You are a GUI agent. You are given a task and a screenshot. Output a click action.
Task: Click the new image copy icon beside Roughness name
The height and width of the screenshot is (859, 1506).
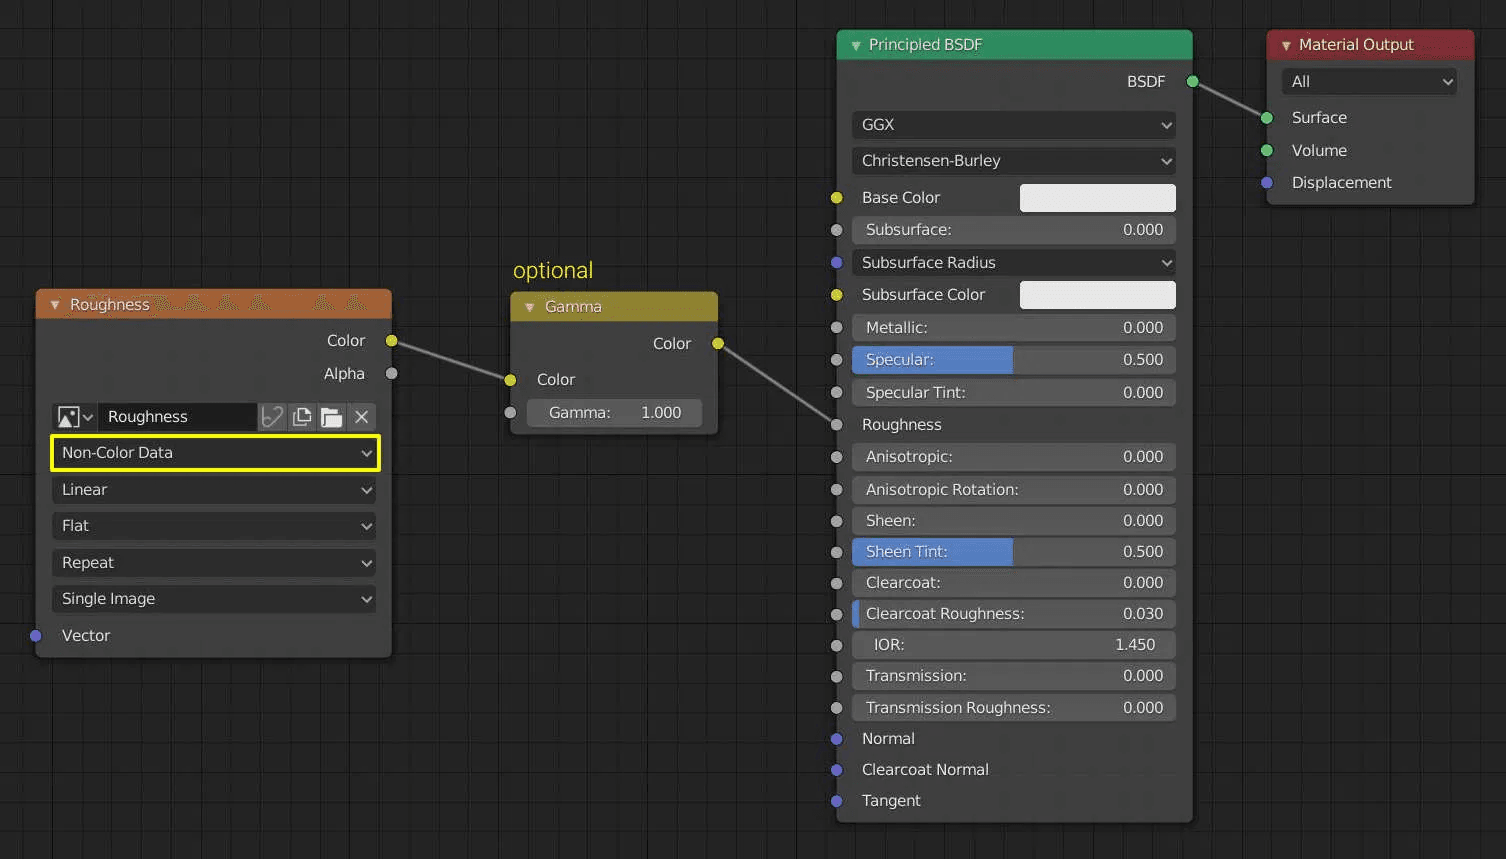pos(302,417)
